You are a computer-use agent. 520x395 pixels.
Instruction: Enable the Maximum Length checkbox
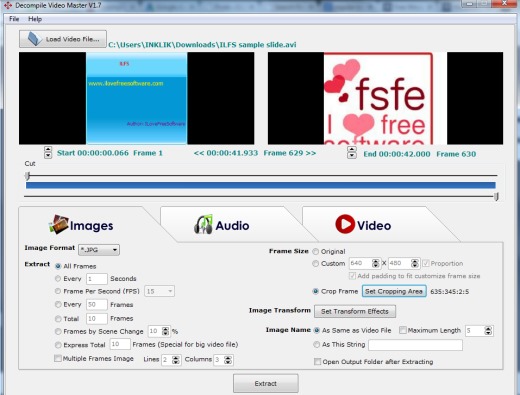[x=403, y=330]
